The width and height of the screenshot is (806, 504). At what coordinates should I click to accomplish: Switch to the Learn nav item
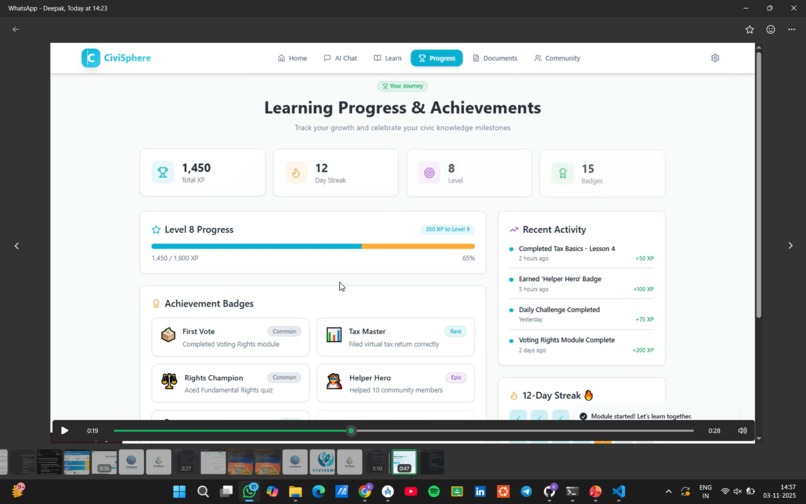(388, 58)
